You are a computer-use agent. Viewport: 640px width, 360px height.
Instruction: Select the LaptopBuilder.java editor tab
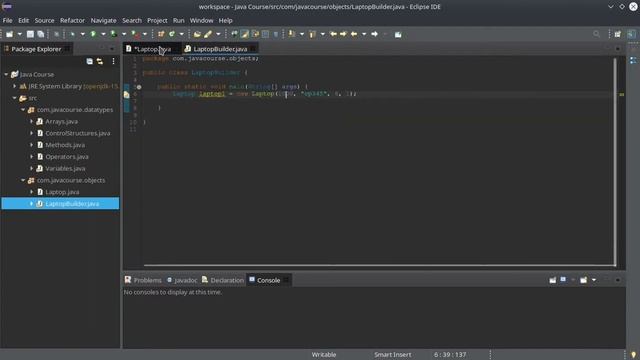(x=220, y=49)
